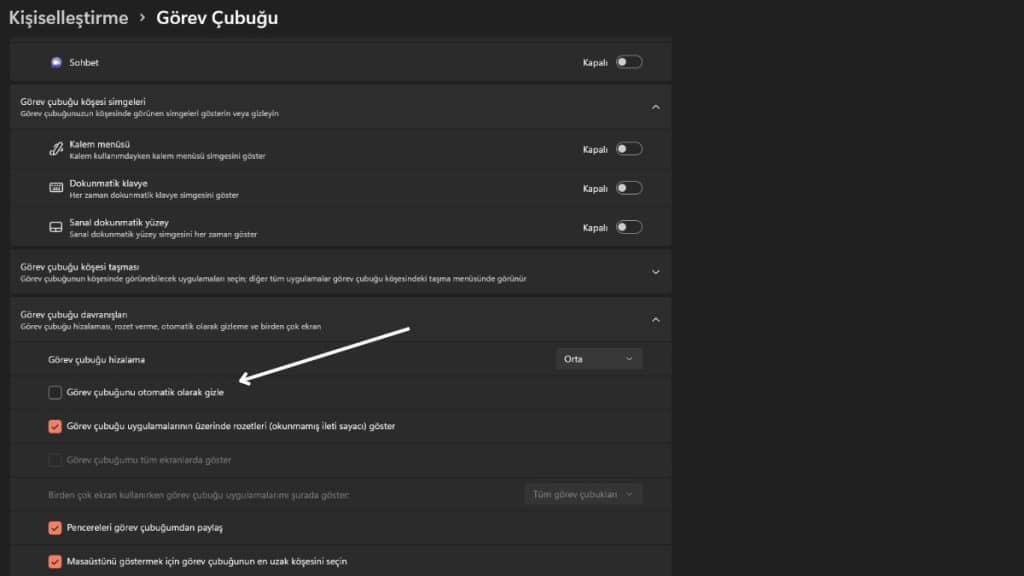Click the Sanal dokunmatik yüzey touchpad icon
The height and width of the screenshot is (576, 1024).
(x=55, y=227)
